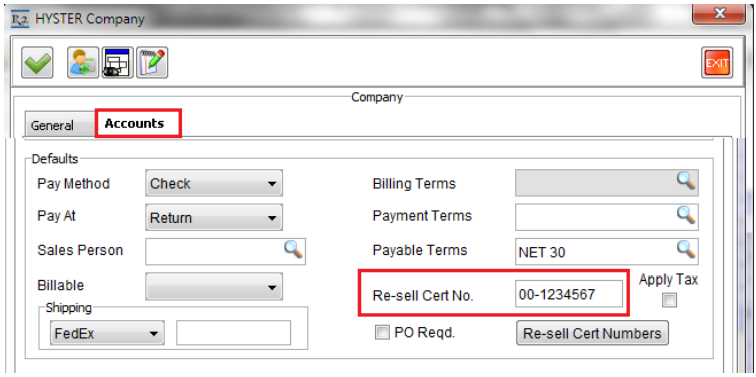The image size is (756, 377).
Task: Switch to the General tab
Action: click(52, 125)
